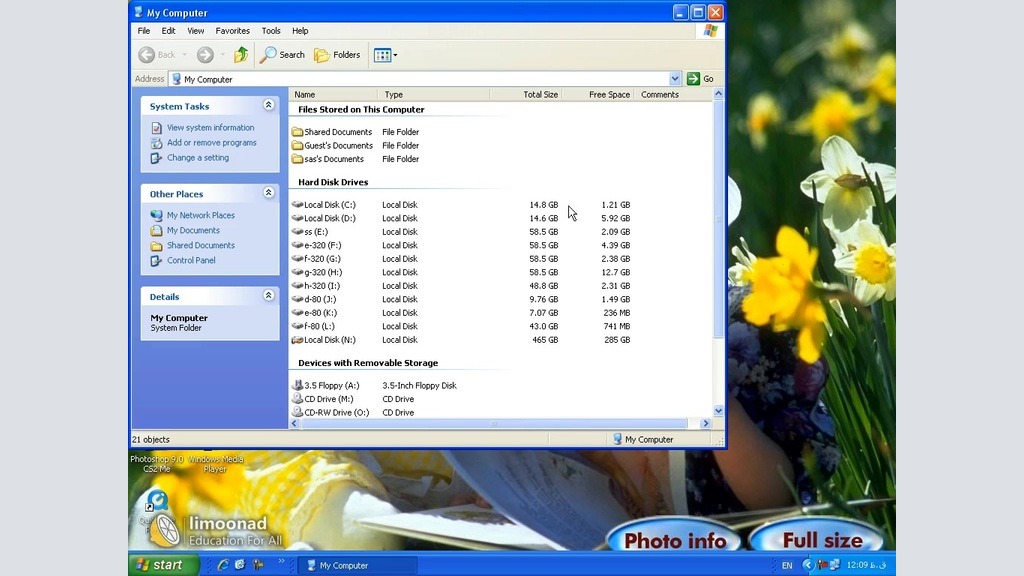Viewport: 1024px width, 576px height.
Task: Open Add or remove programs link
Action: coord(211,143)
